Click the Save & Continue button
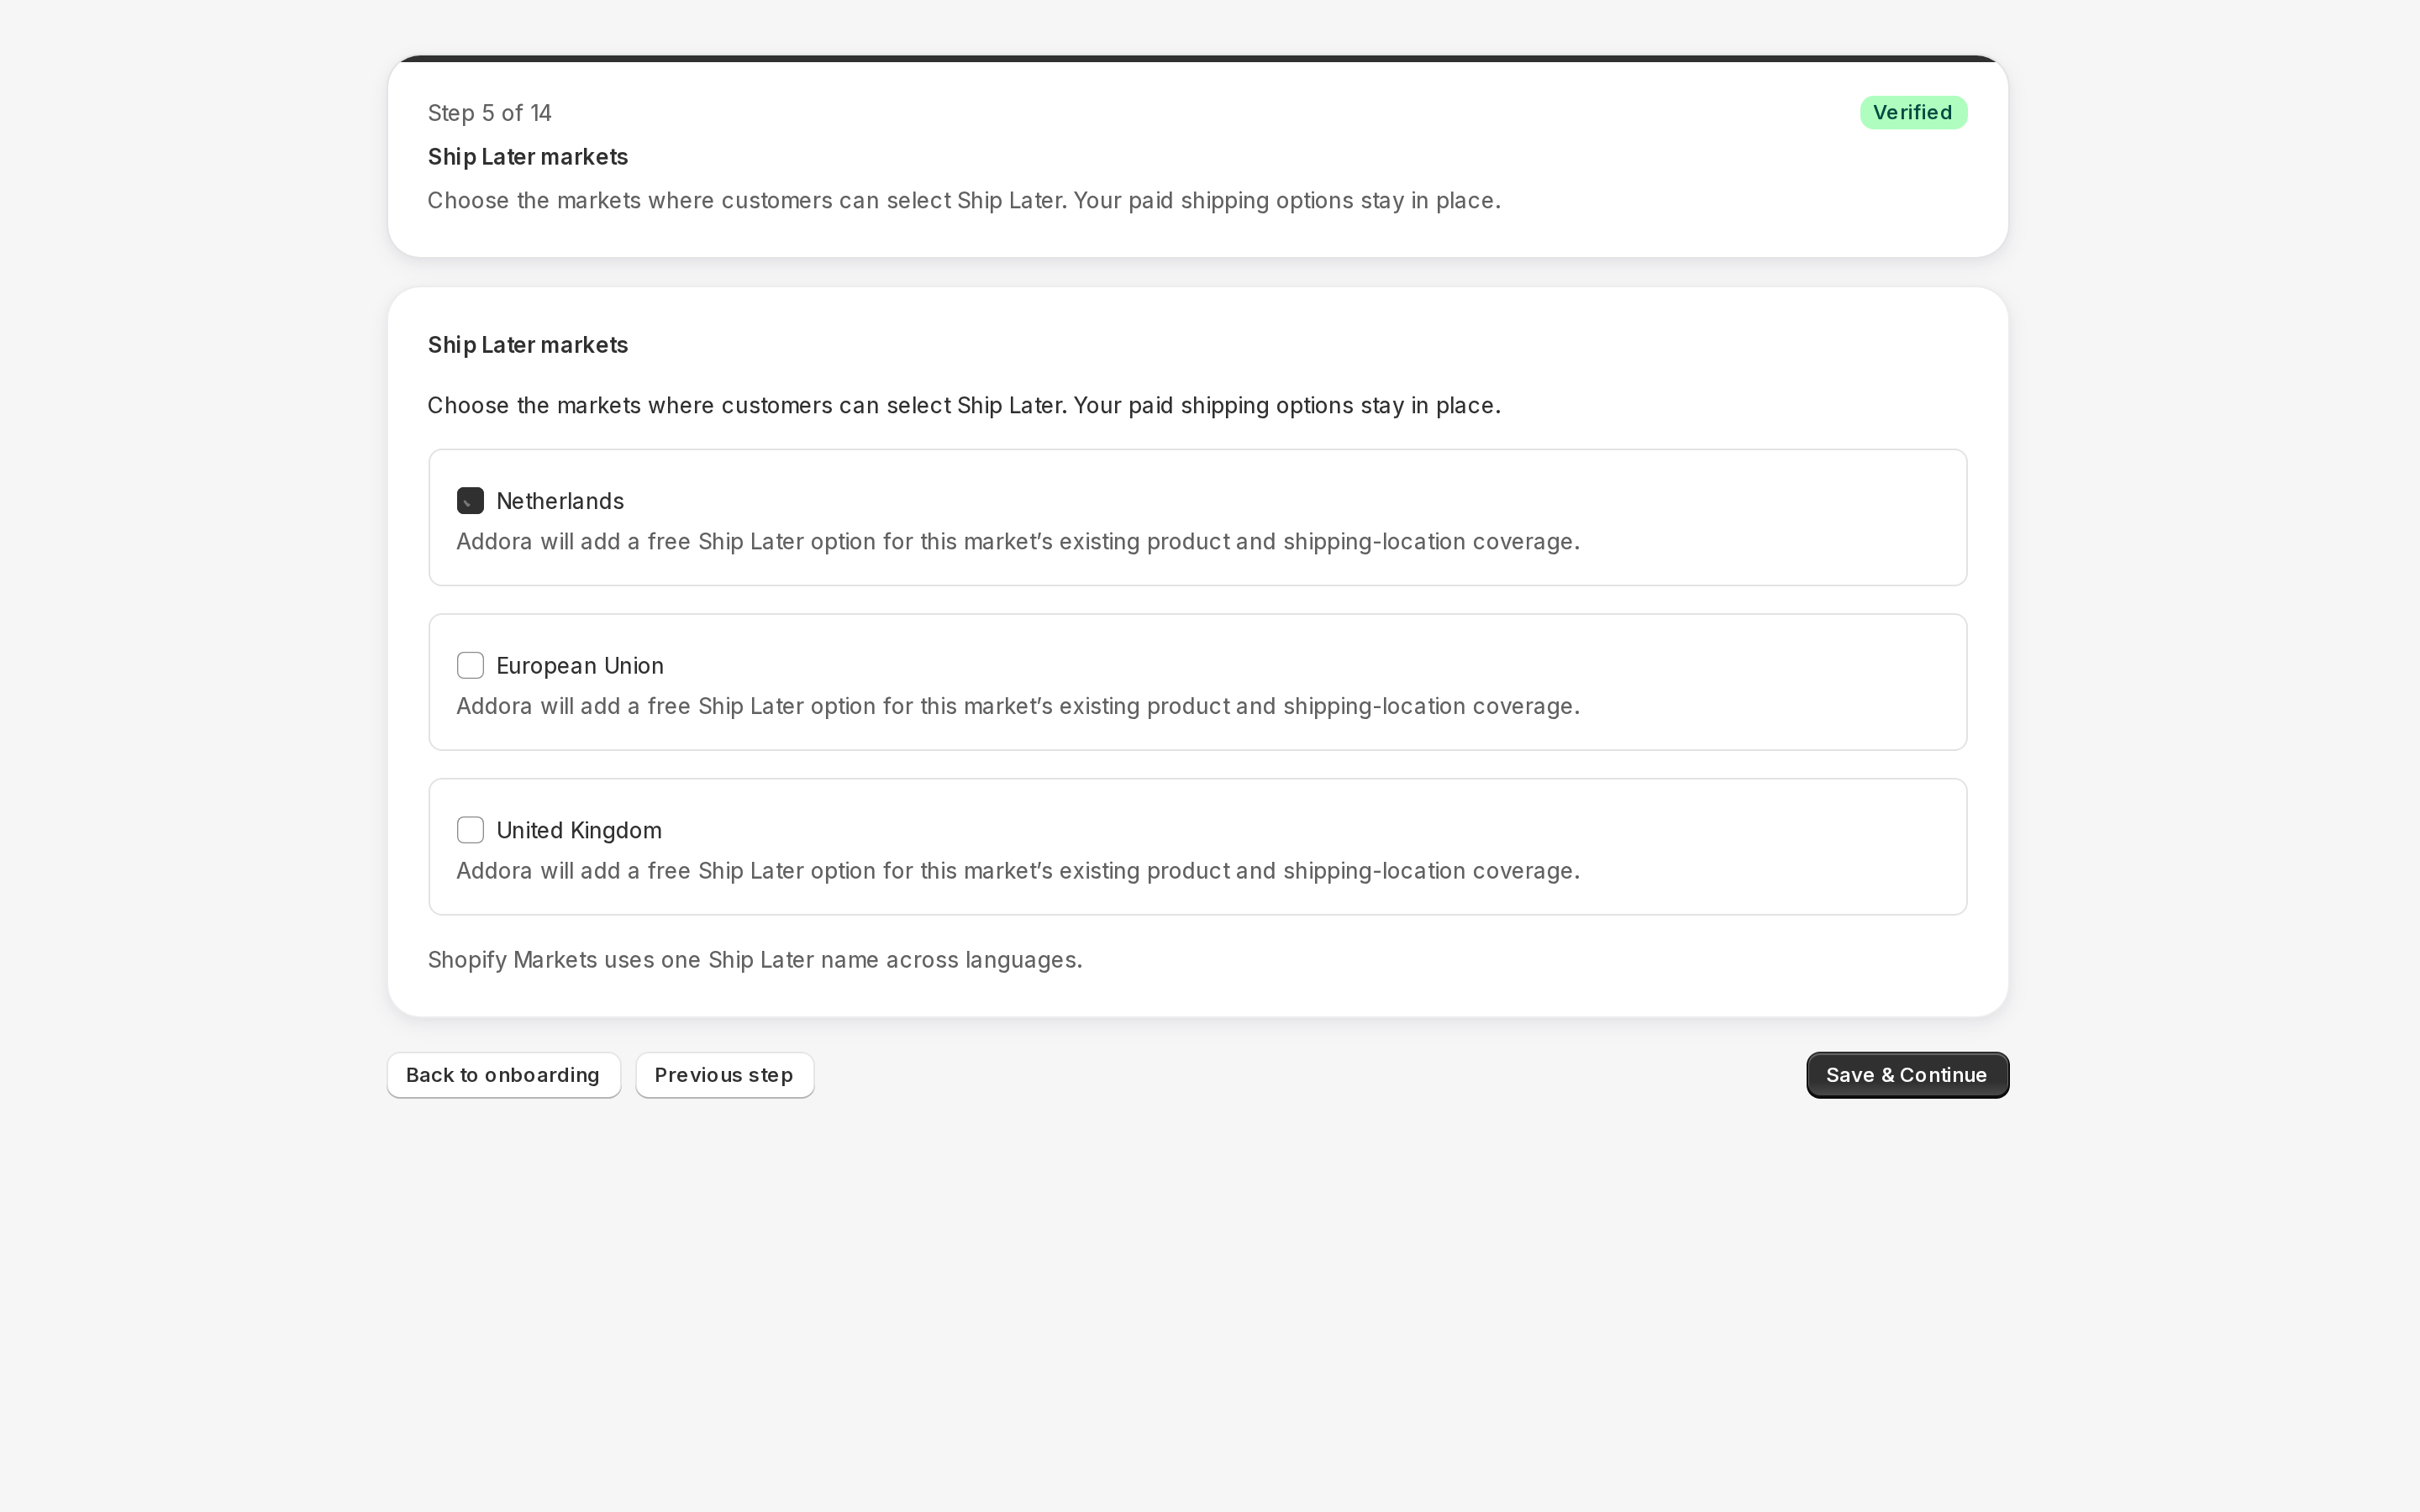The width and height of the screenshot is (2420, 1512). [x=1907, y=1075]
